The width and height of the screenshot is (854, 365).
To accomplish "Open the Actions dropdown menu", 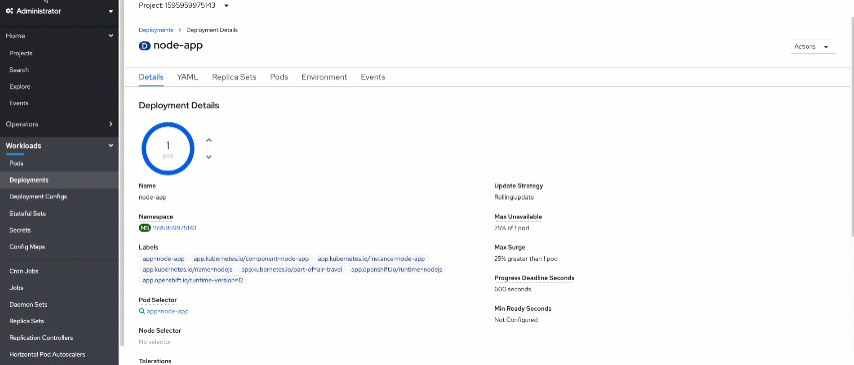I will coord(813,47).
